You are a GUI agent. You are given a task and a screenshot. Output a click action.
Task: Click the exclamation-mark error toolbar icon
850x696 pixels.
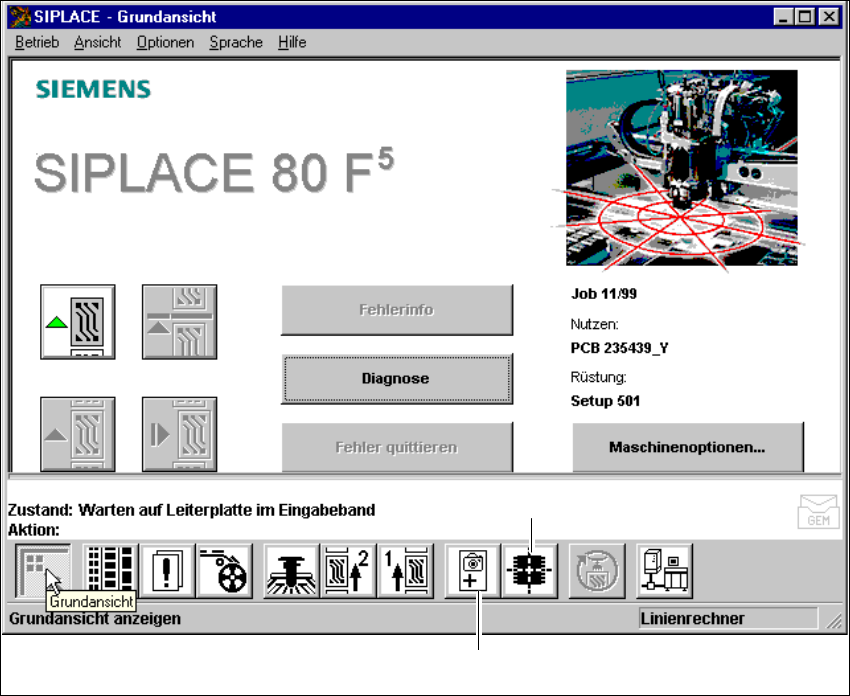tap(167, 571)
